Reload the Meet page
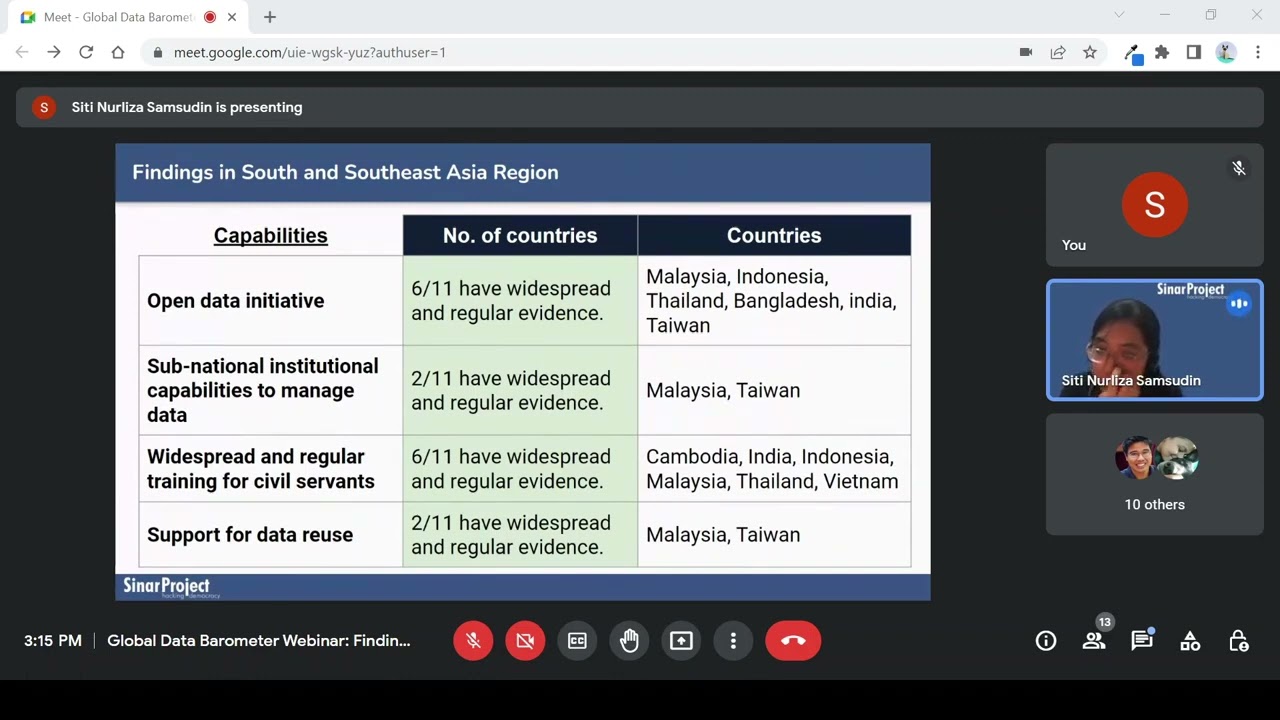Screen dimensions: 1280x720 [x=86, y=52]
